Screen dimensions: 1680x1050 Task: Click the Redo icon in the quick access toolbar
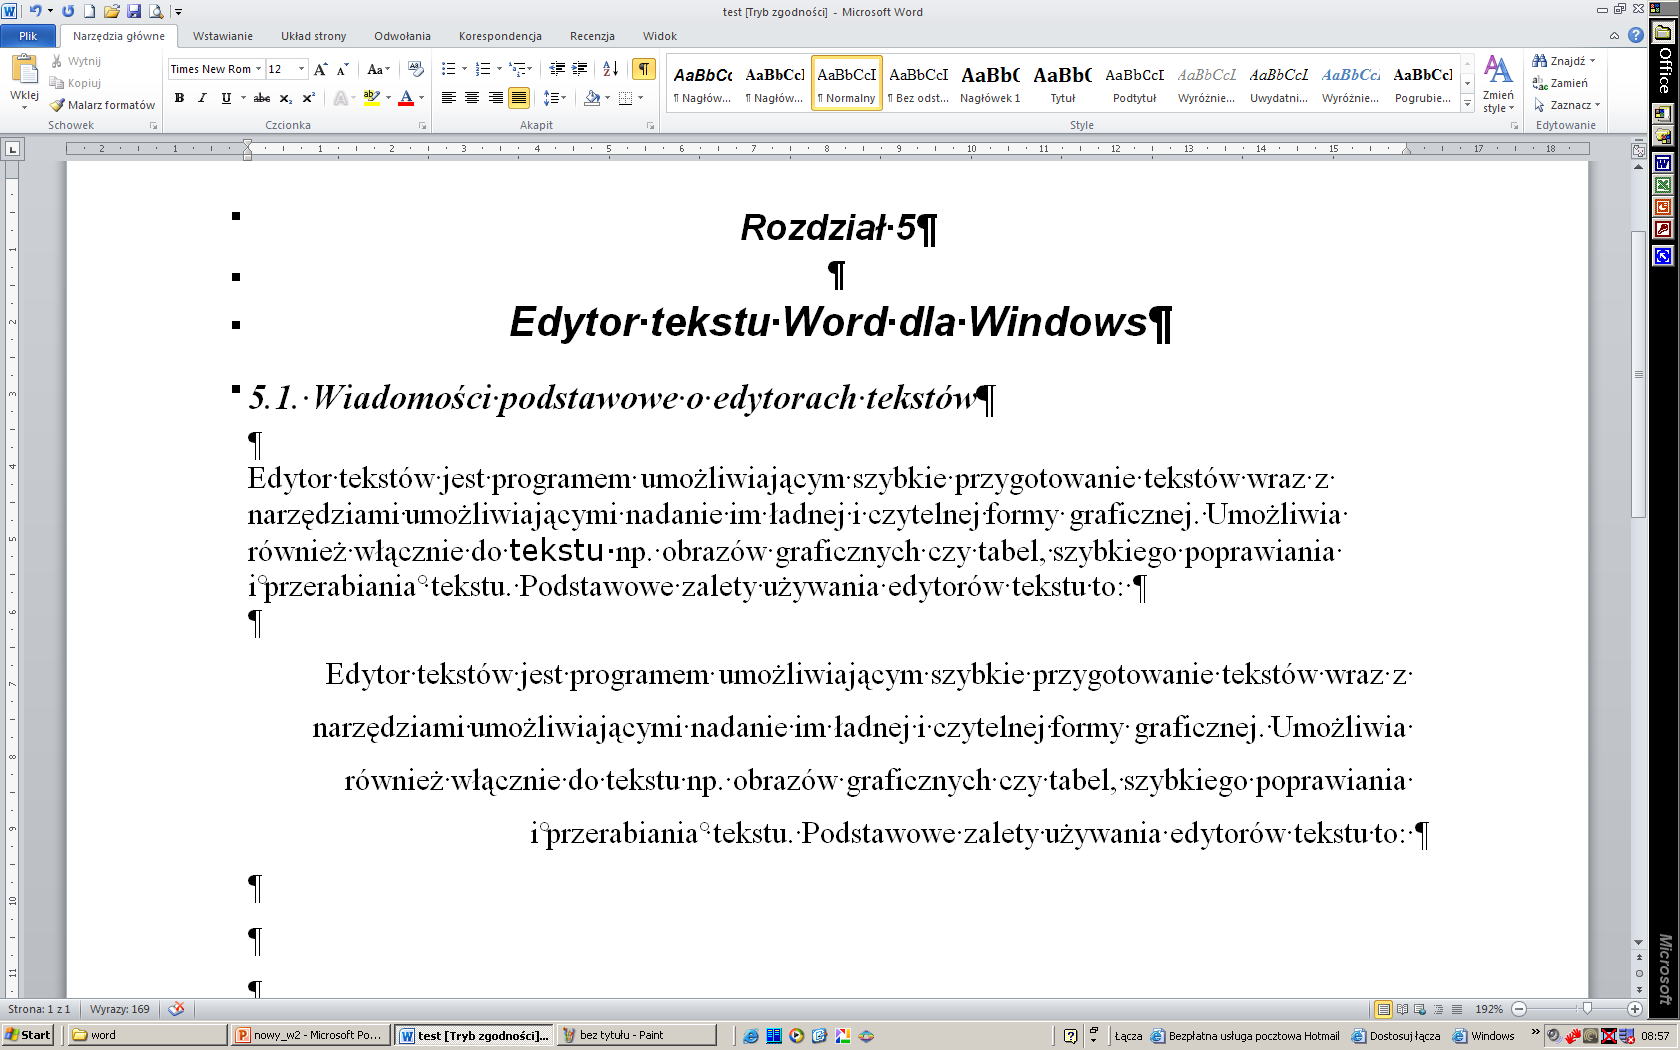click(68, 11)
